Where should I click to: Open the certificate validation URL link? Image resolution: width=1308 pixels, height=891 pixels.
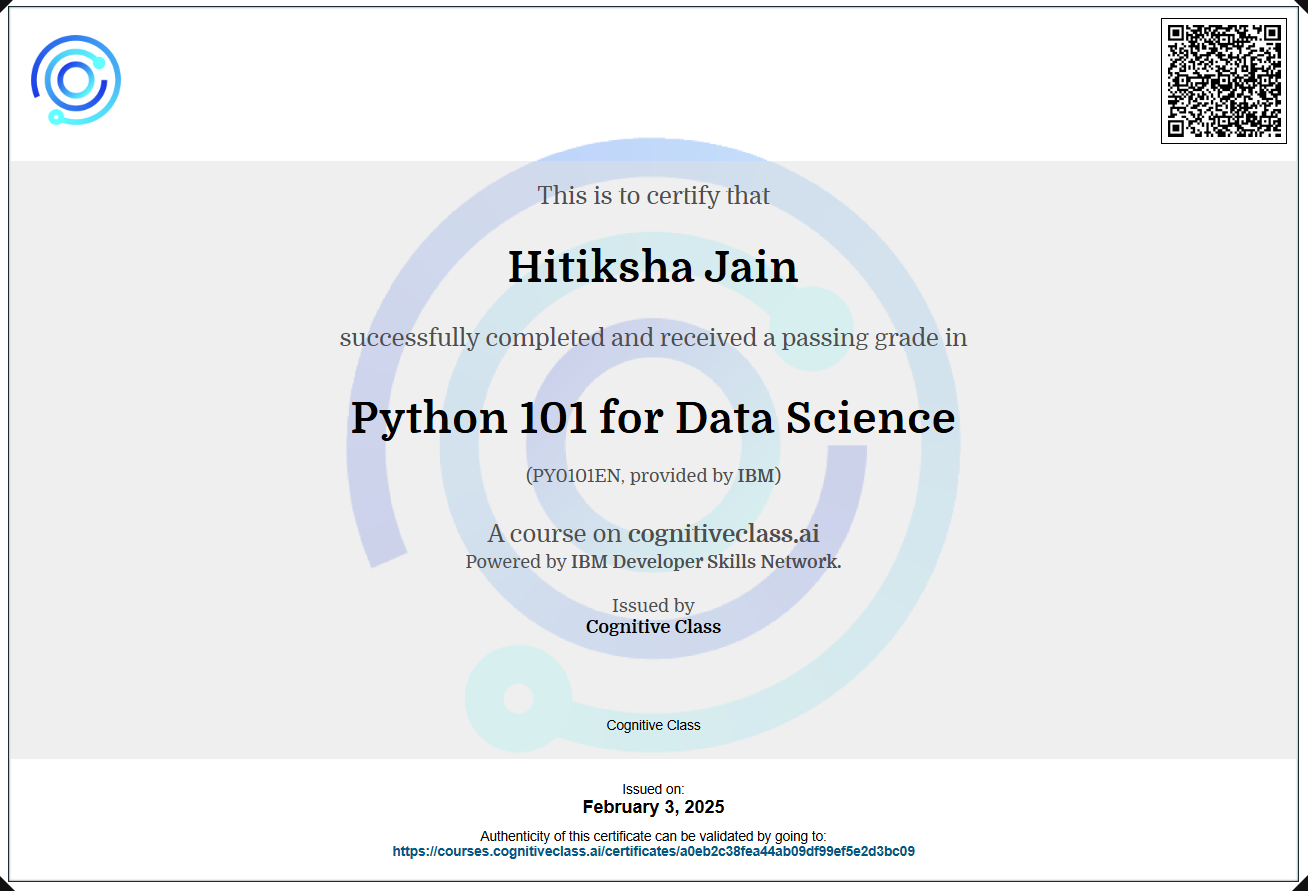pyautogui.click(x=653, y=852)
